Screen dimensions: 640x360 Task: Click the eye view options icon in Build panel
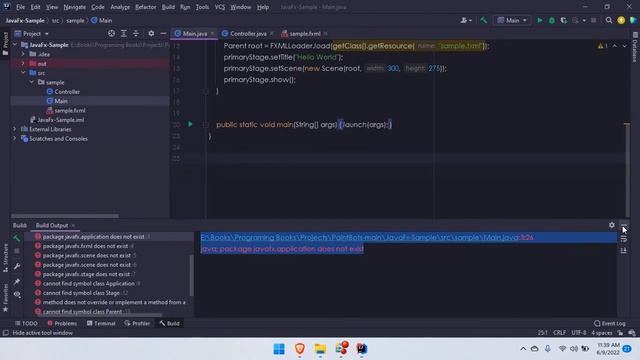(17, 294)
